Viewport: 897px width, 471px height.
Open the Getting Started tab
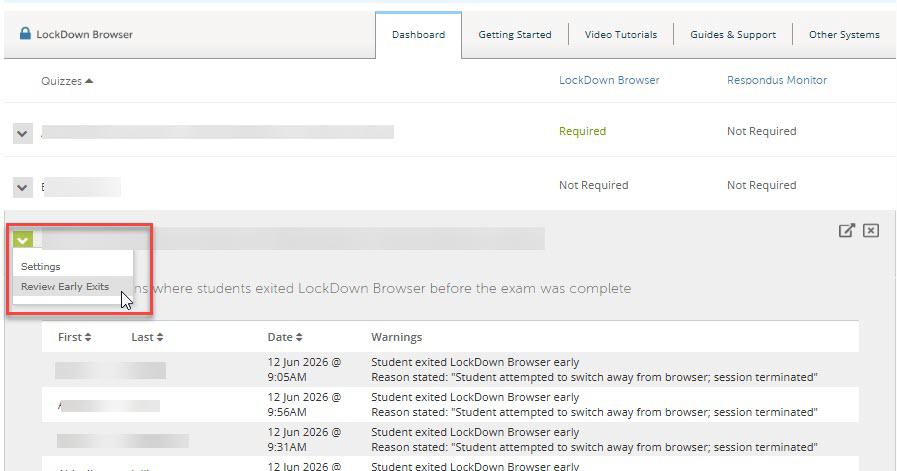tap(515, 35)
